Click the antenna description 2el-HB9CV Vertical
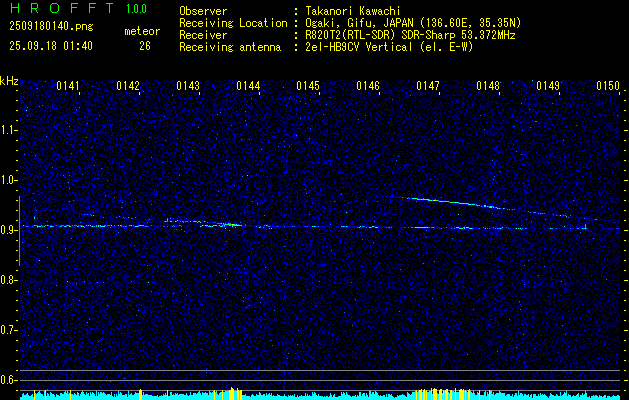Image resolution: width=629 pixels, height=400 pixels. 387,47
